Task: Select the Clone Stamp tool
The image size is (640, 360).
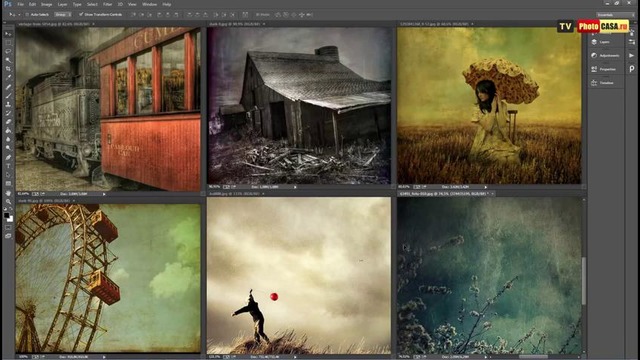Action: [x=8, y=104]
